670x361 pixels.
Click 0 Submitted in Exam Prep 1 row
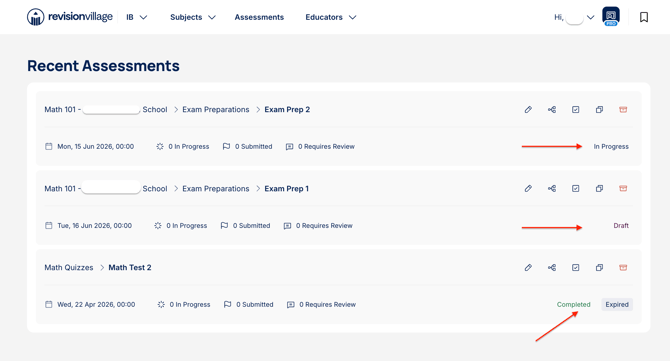(245, 226)
